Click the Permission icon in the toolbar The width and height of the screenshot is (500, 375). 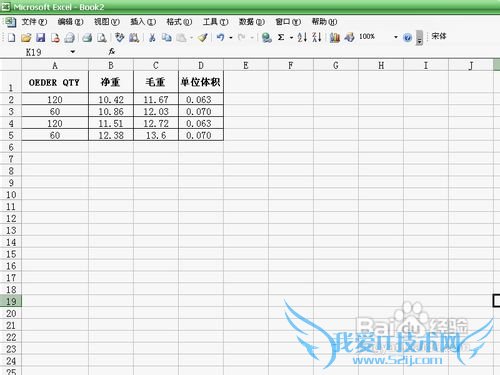[x=55, y=37]
